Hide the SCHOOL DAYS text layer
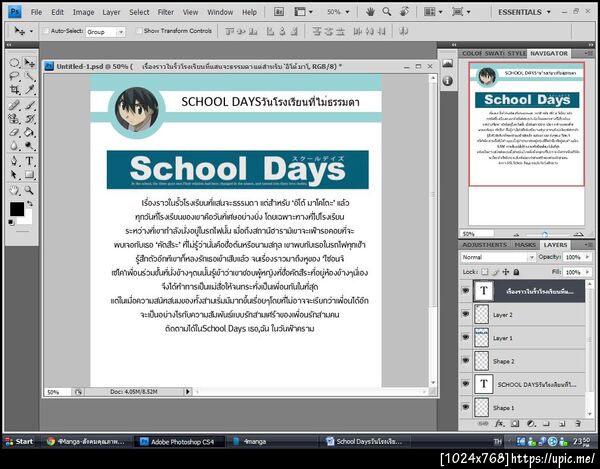600x469 pixels. tap(465, 384)
